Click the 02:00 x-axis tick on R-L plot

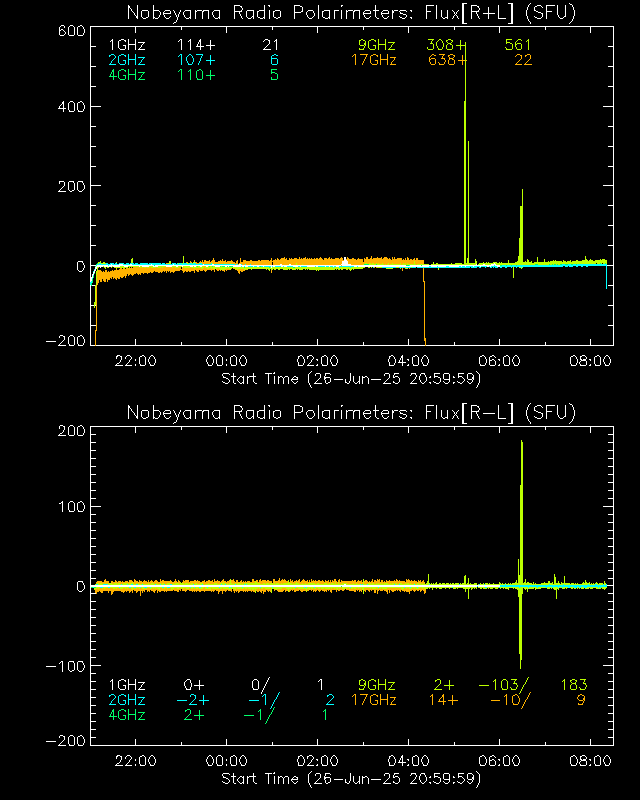317,761
